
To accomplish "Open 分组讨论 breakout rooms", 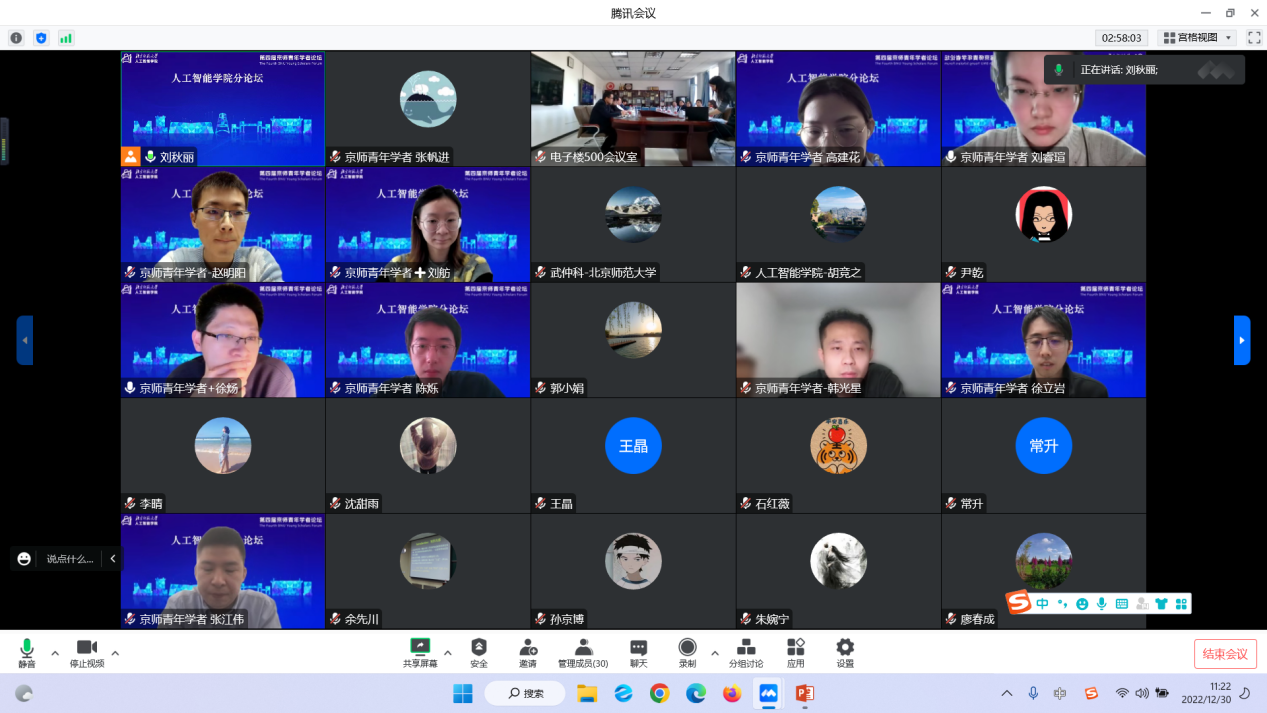I will click(746, 653).
